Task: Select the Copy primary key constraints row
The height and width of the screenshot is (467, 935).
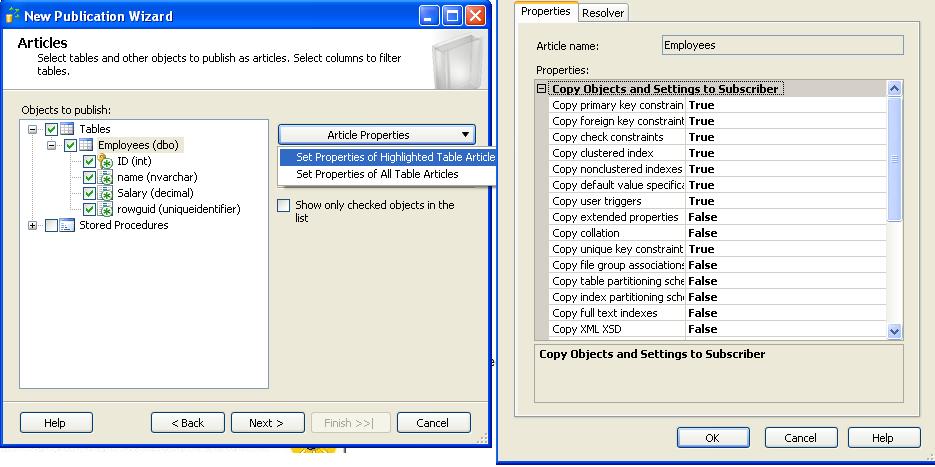Action: point(717,105)
